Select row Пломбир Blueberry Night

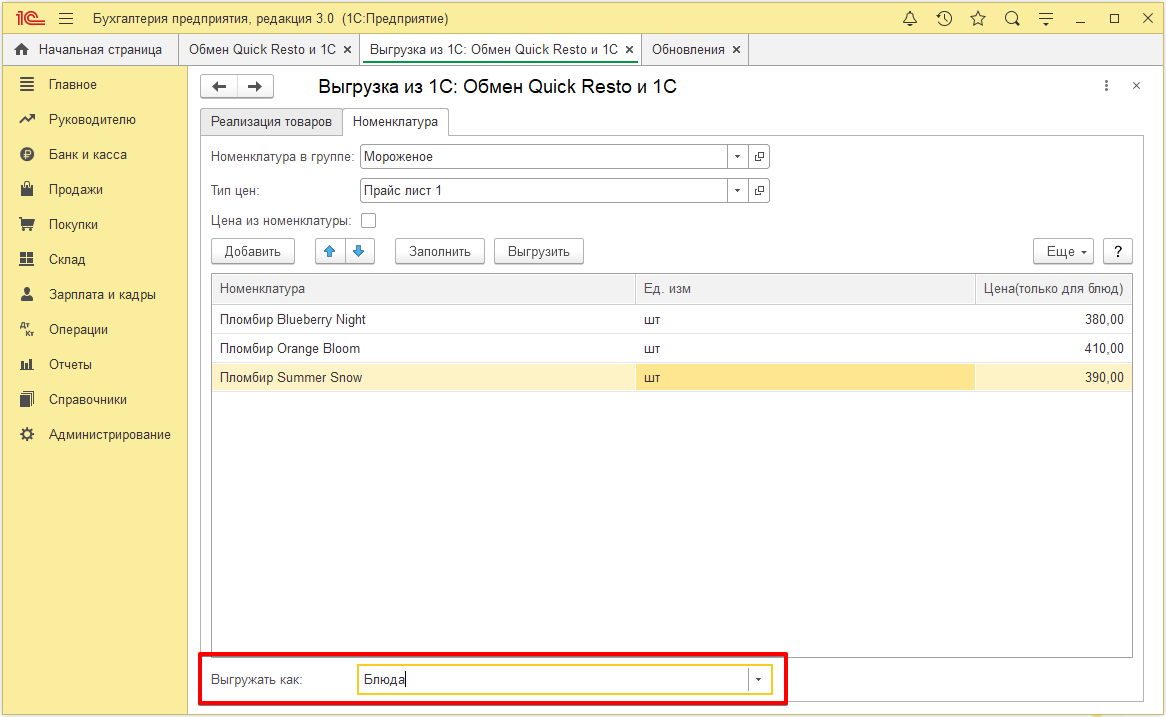(671, 320)
